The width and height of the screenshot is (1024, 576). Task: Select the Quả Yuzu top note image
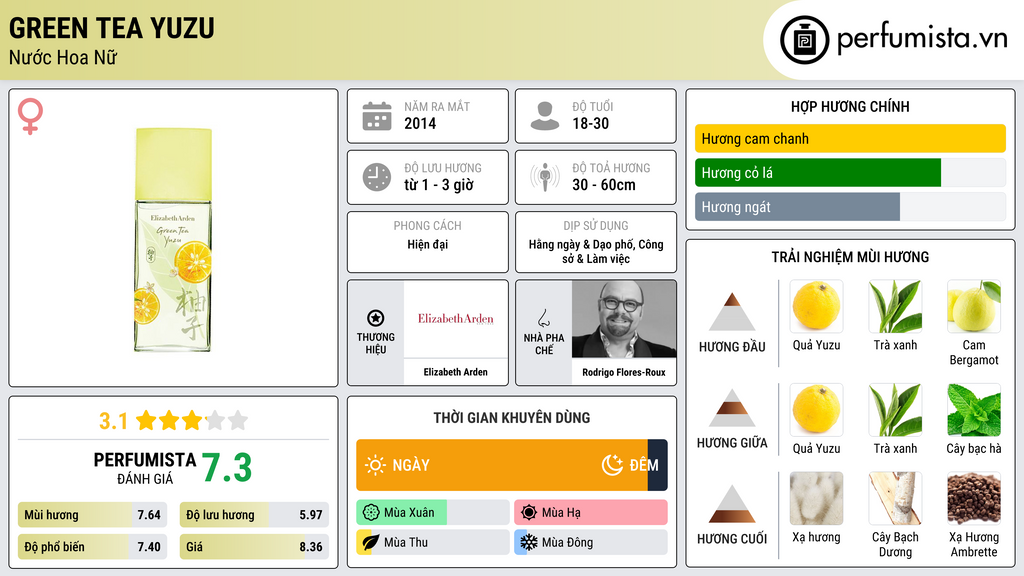pyautogui.click(x=816, y=306)
